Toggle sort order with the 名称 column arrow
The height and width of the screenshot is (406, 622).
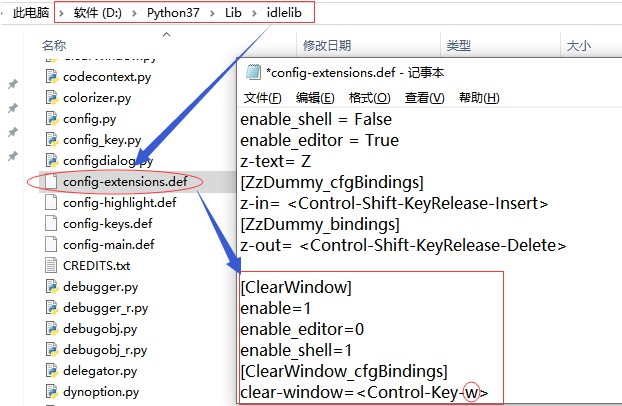(x=167, y=35)
